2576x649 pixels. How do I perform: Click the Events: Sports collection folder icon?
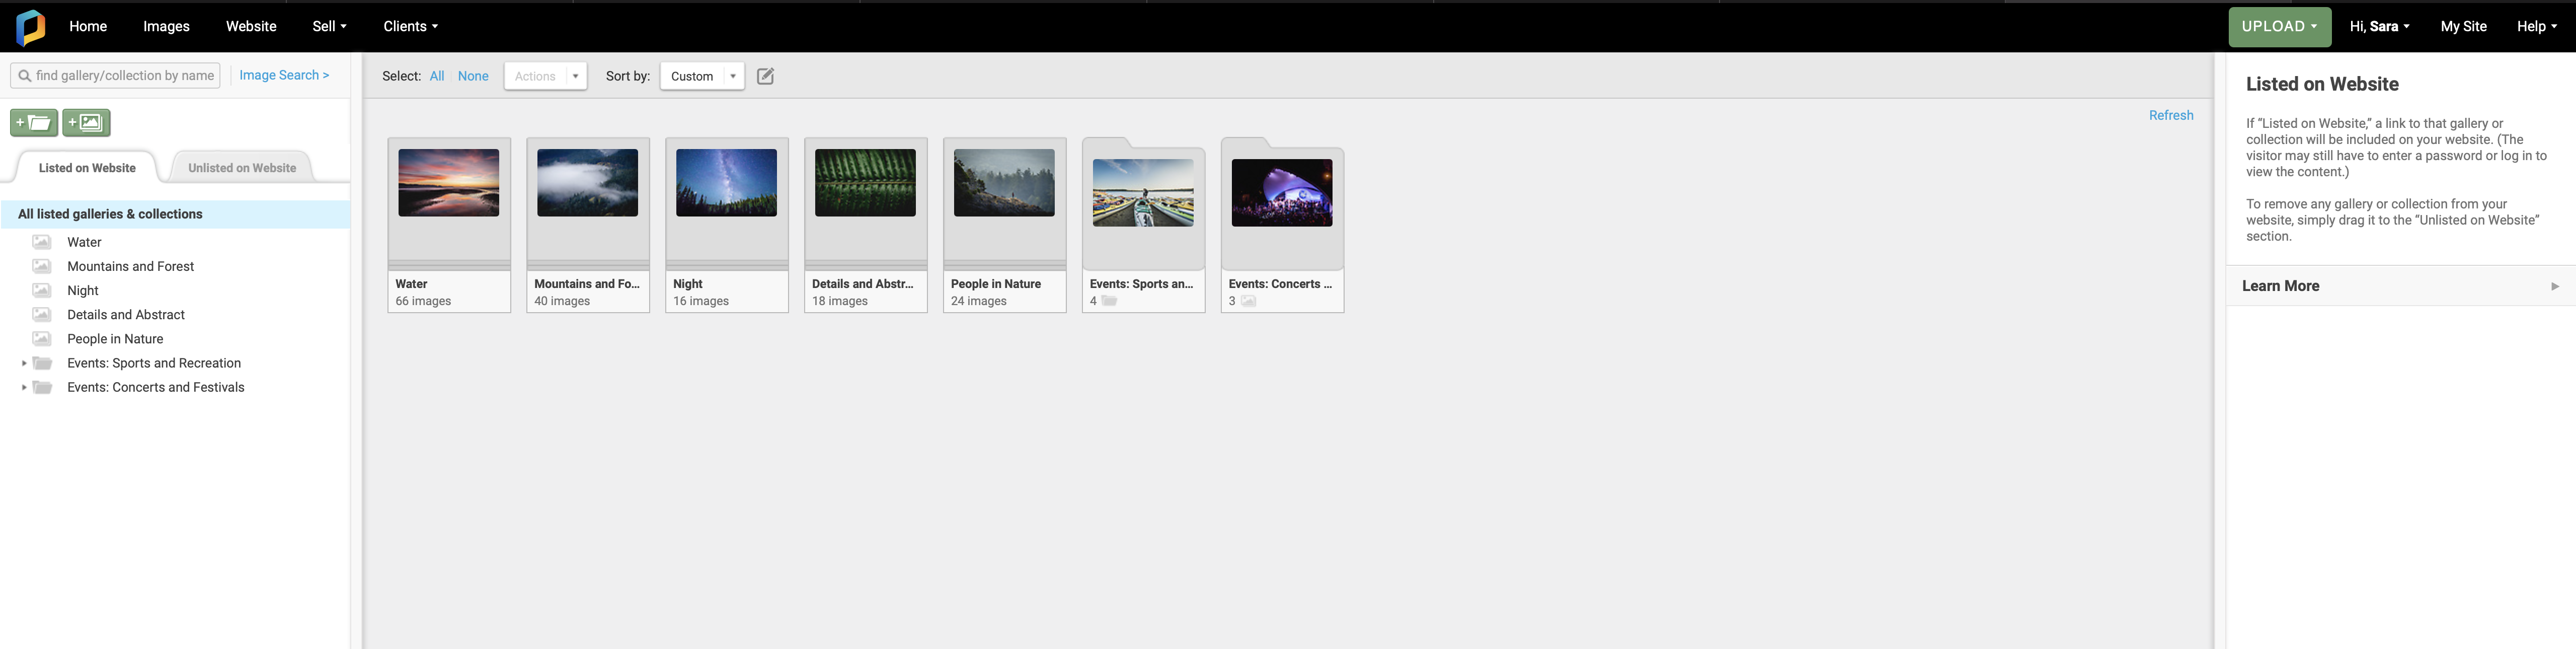42,363
